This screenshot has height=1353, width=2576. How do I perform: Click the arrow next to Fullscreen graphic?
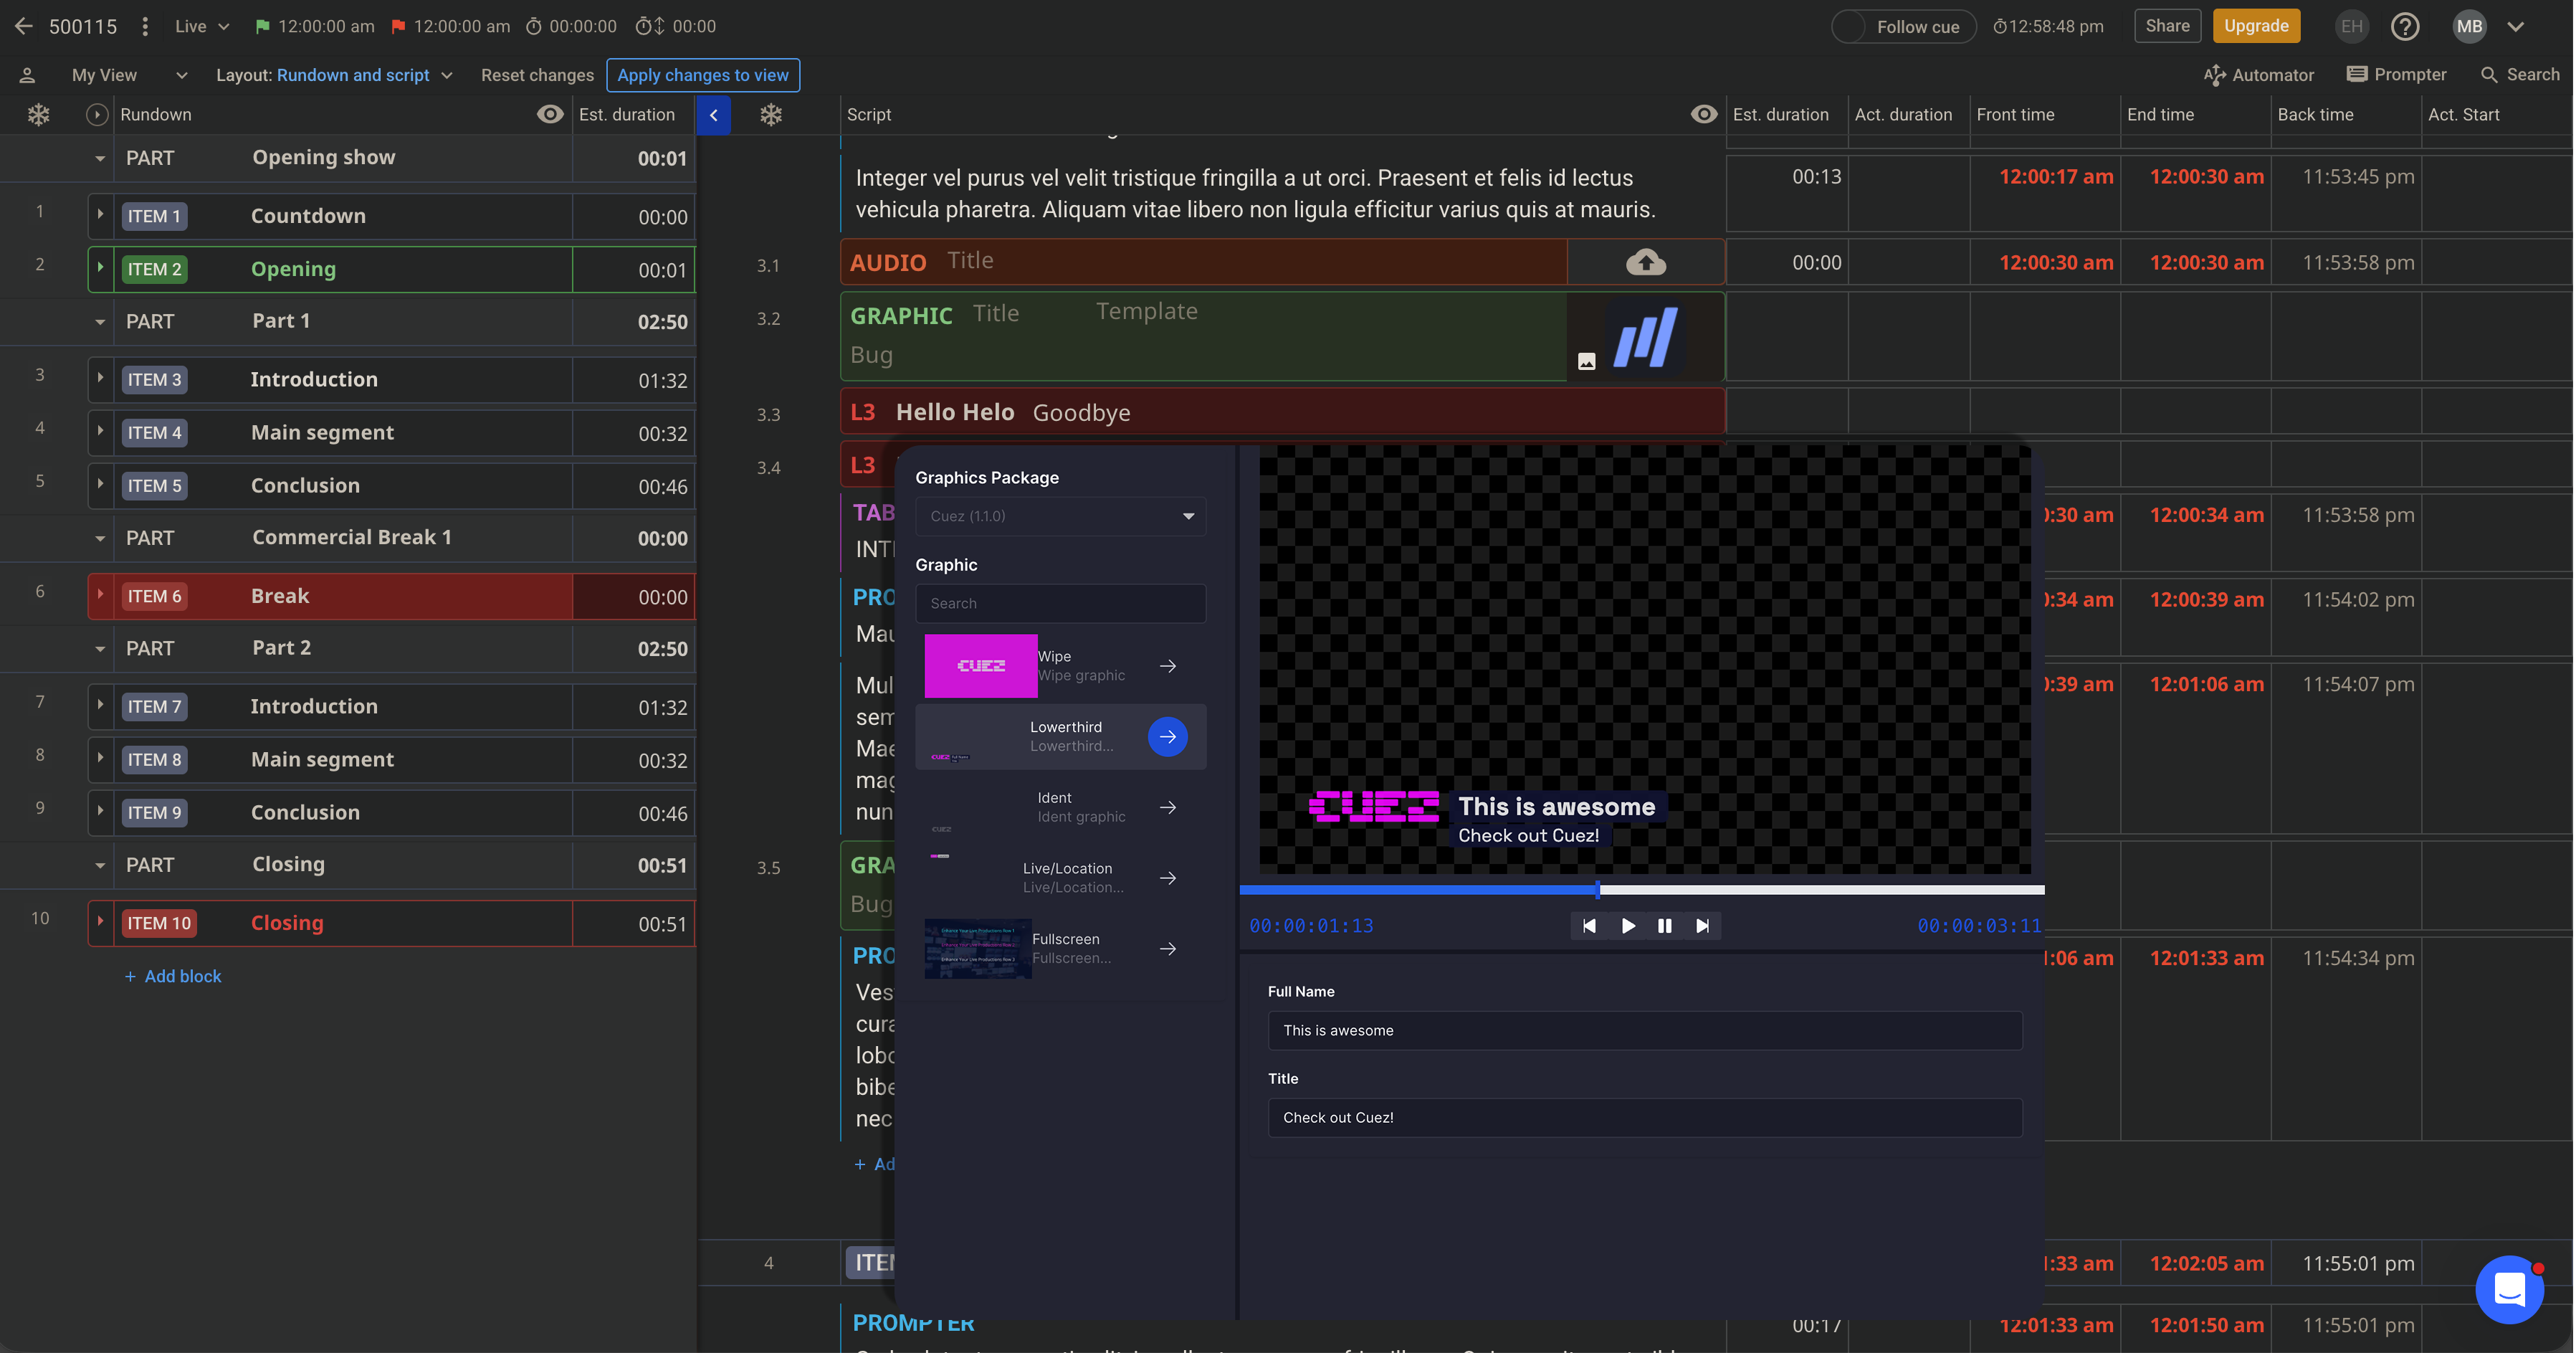(1168, 949)
